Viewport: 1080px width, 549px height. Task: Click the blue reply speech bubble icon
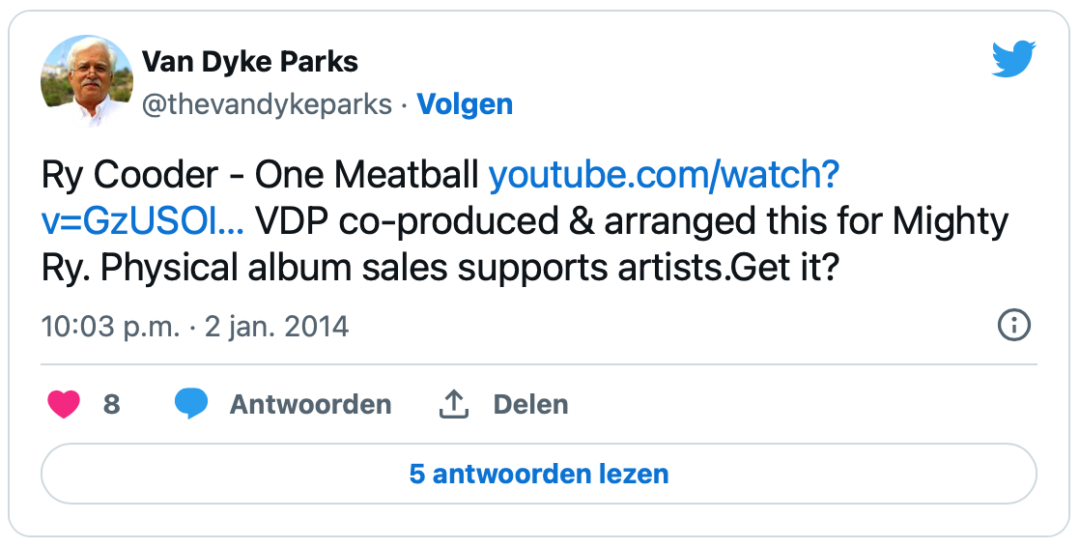(x=191, y=404)
